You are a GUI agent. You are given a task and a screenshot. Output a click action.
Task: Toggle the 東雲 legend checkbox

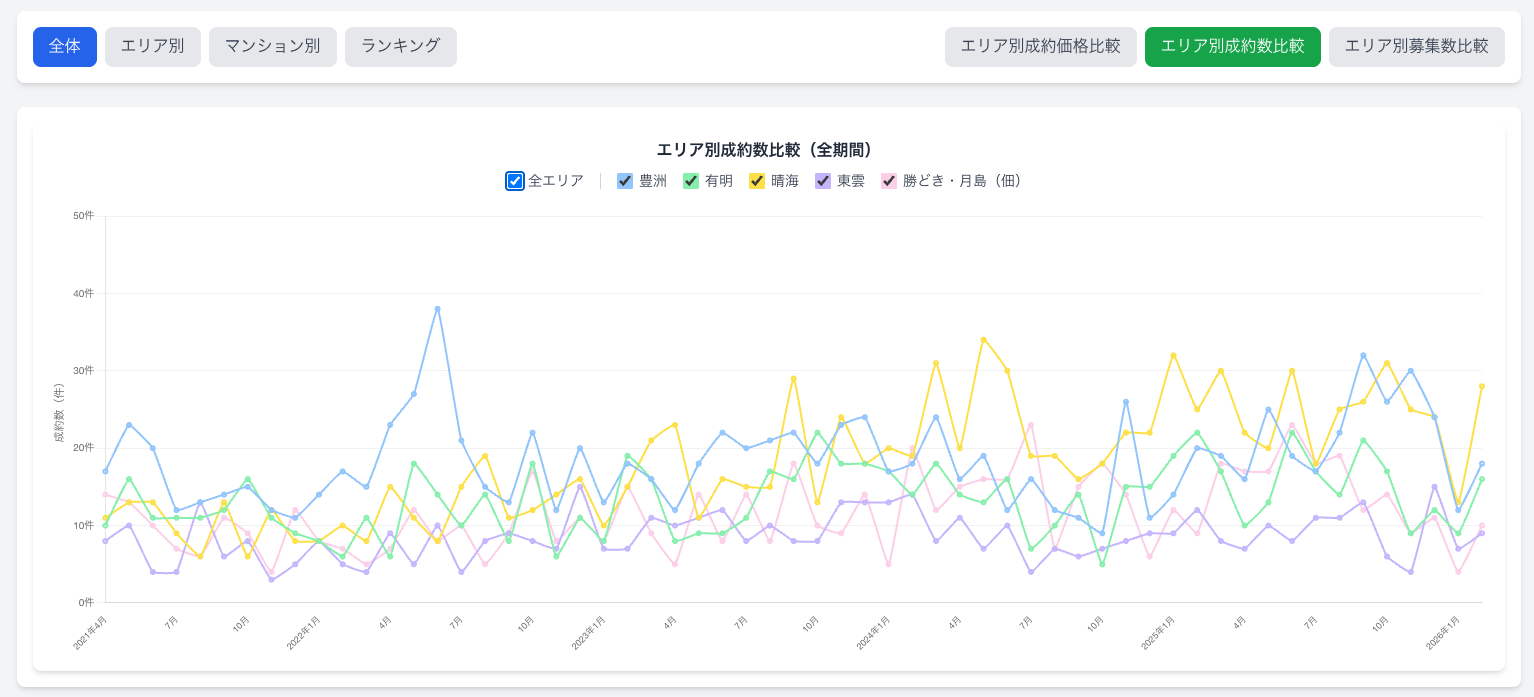(823, 181)
